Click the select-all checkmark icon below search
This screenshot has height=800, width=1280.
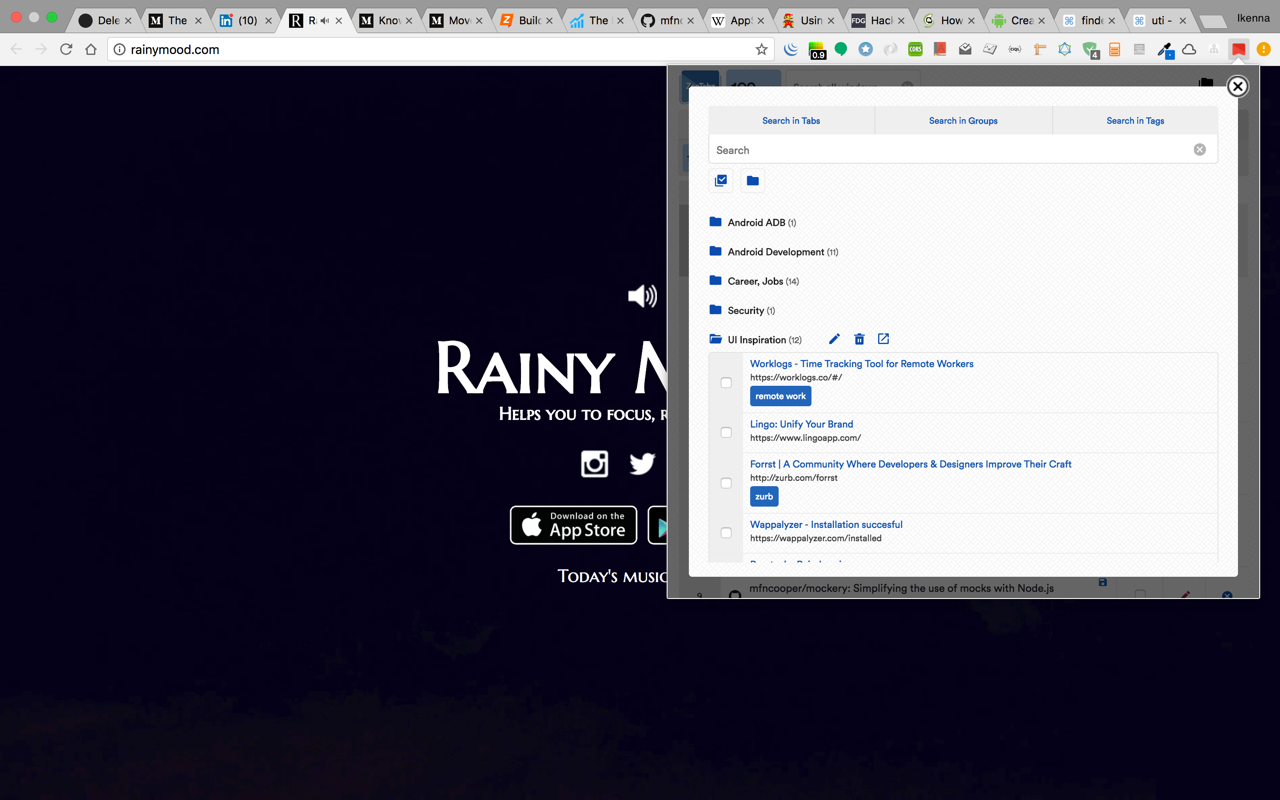(721, 180)
